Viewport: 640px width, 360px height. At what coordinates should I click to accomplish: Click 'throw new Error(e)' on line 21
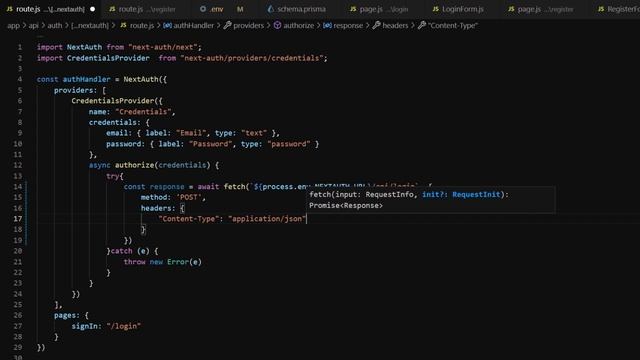tap(162, 262)
